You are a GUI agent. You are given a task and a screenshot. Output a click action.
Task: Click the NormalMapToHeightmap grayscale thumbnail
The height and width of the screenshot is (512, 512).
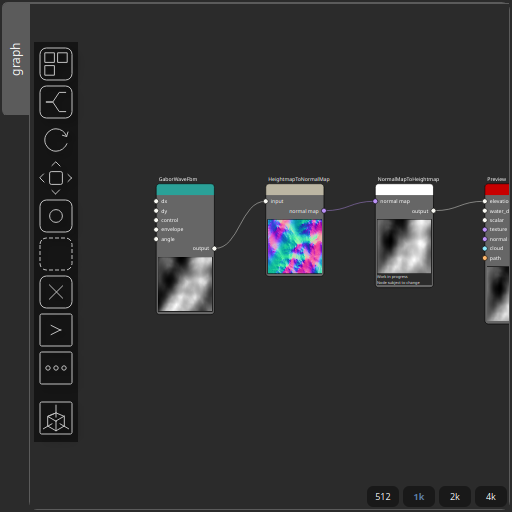click(404, 246)
